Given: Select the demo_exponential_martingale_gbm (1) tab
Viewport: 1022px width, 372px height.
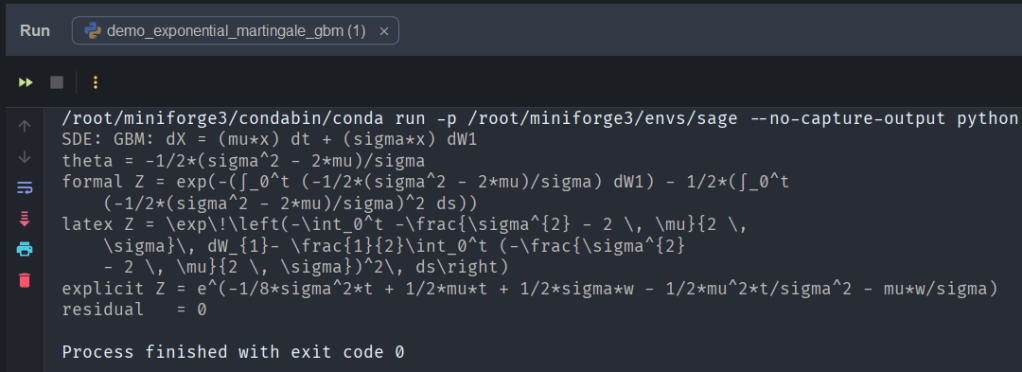Looking at the screenshot, I should [x=235, y=31].
